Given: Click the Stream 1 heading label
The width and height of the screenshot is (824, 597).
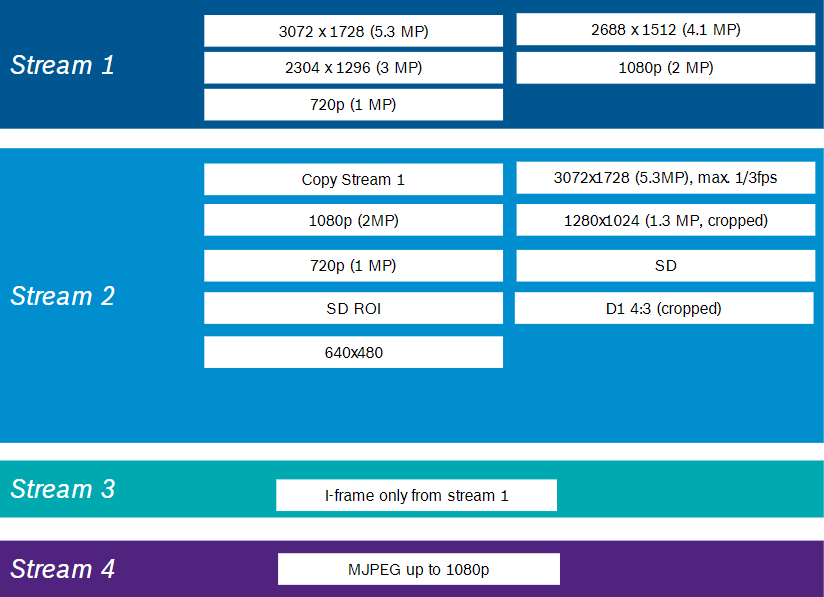Looking at the screenshot, I should tap(63, 65).
